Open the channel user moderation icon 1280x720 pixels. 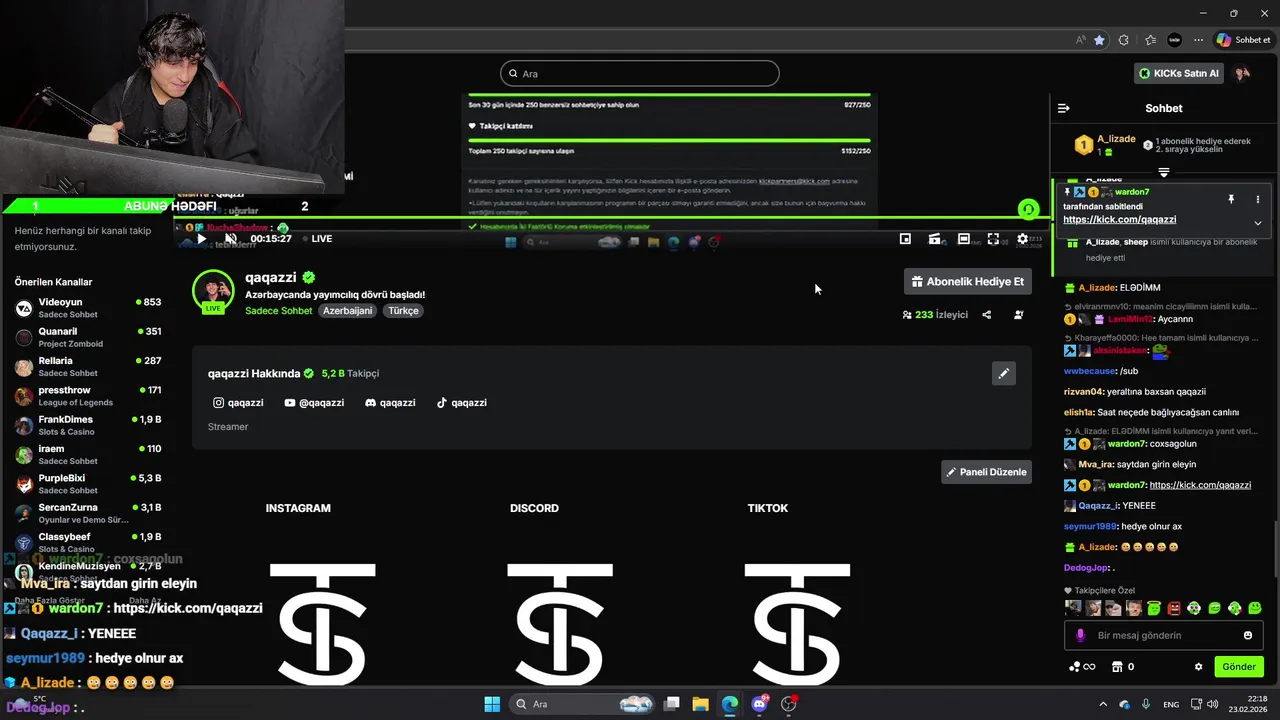coord(1018,315)
